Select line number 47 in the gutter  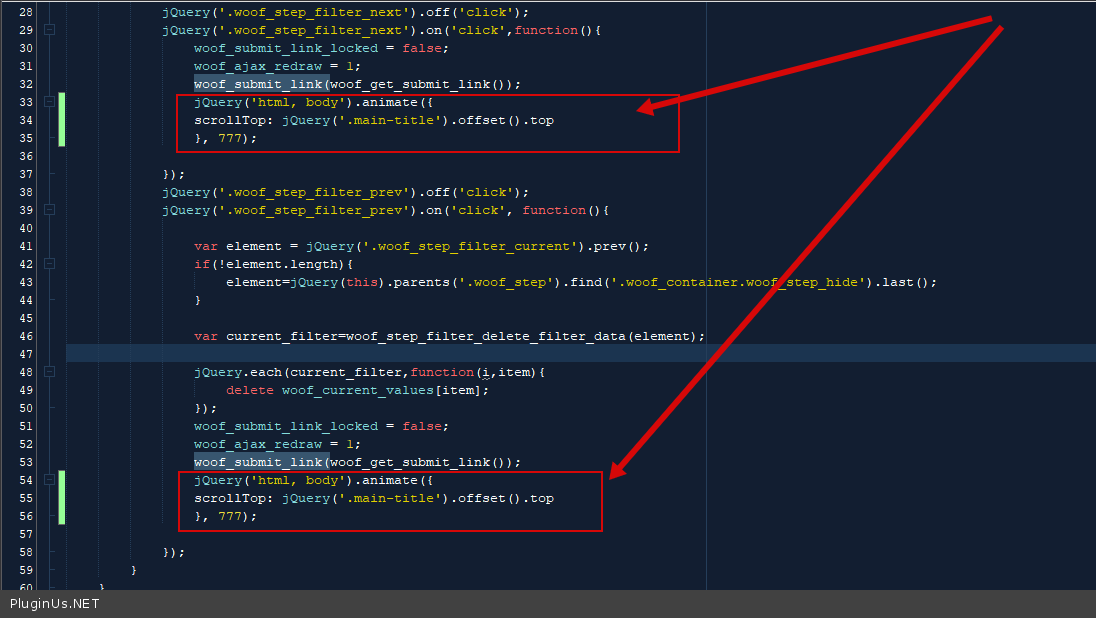click(x=26, y=354)
